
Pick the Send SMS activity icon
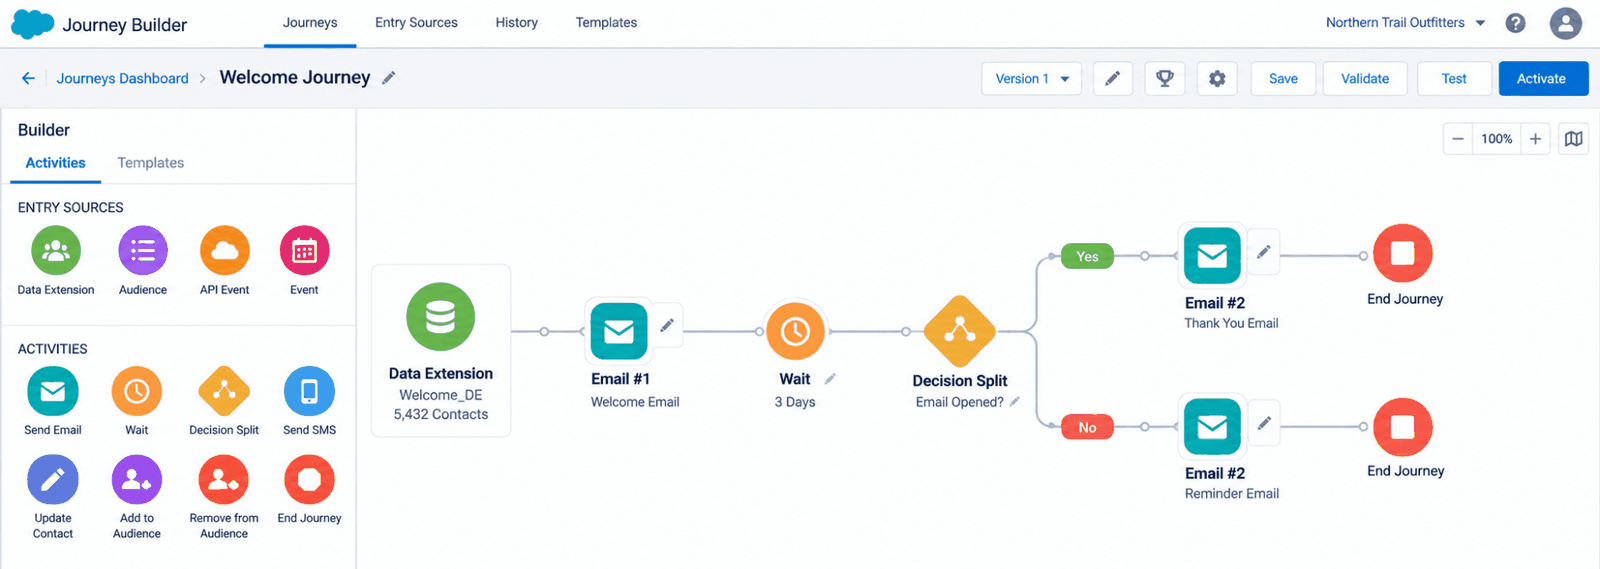tap(309, 391)
